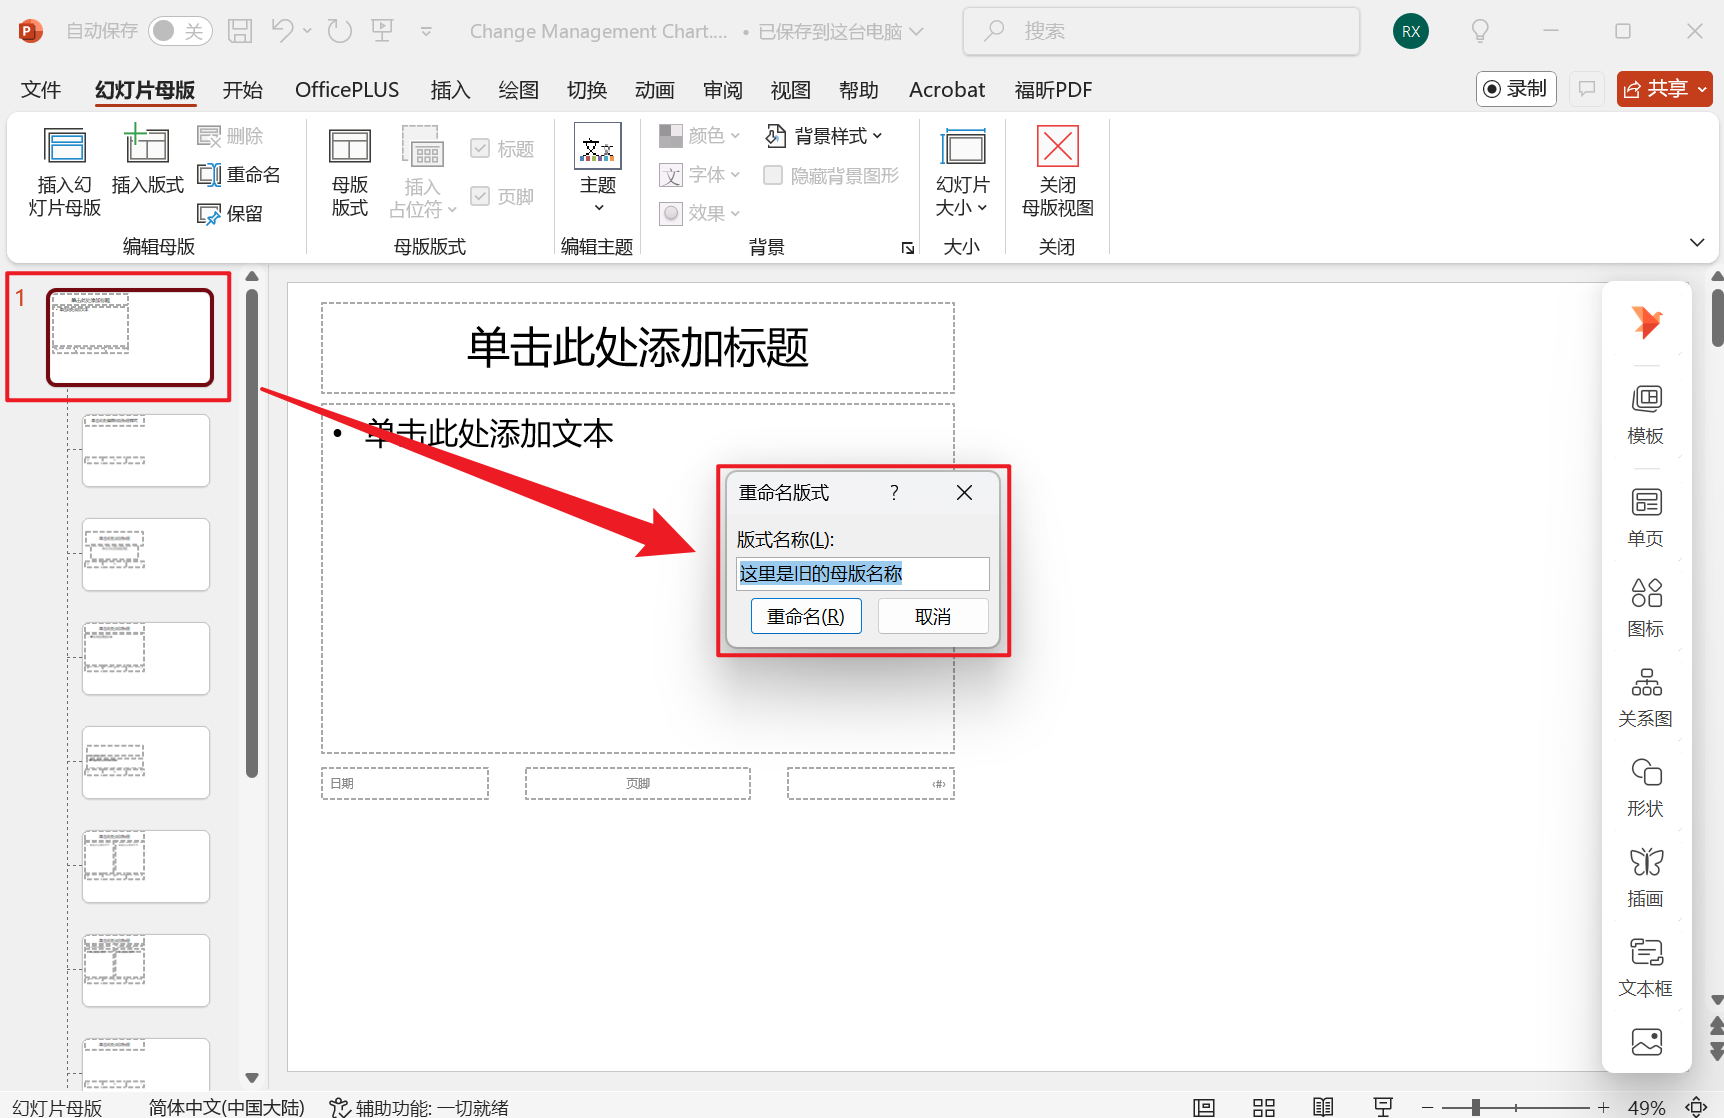Select the 插入幻灯片母版 icon
This screenshot has width=1724, height=1118.
click(x=63, y=170)
